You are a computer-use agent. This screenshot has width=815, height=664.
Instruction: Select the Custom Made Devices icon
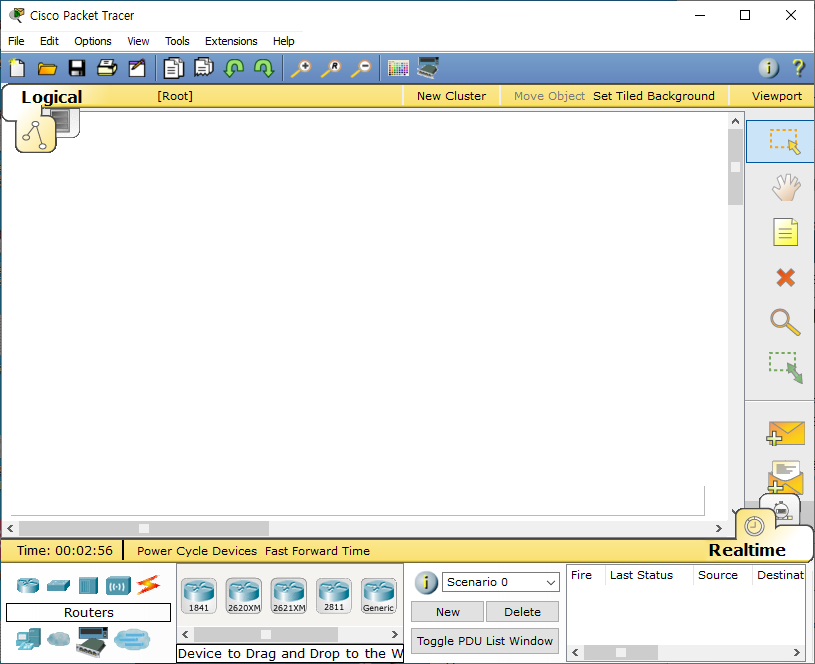pyautogui.click(x=92, y=641)
